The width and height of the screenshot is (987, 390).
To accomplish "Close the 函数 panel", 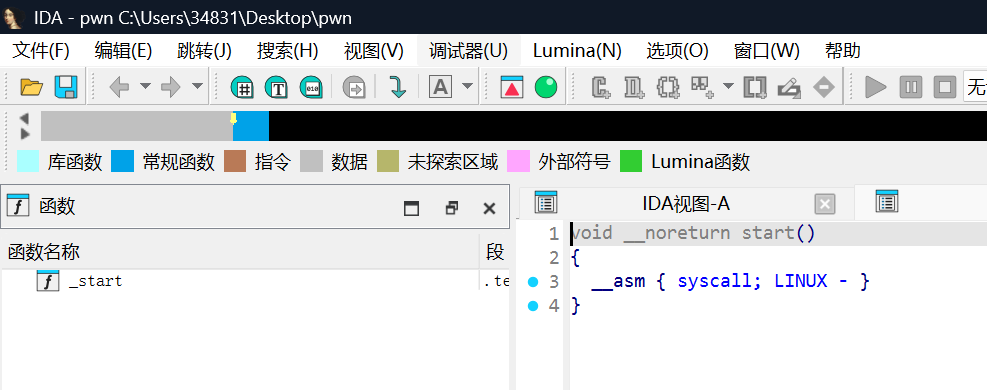I will [x=489, y=208].
